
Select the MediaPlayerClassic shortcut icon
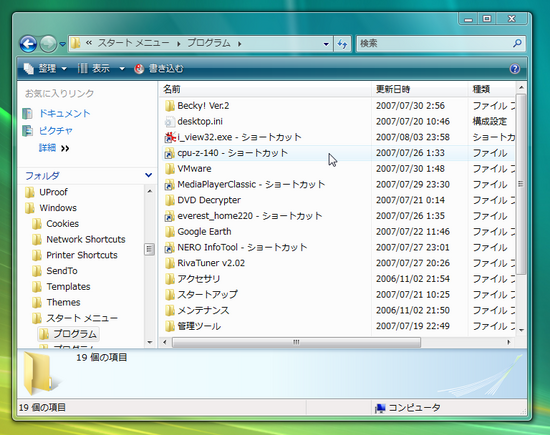point(170,185)
